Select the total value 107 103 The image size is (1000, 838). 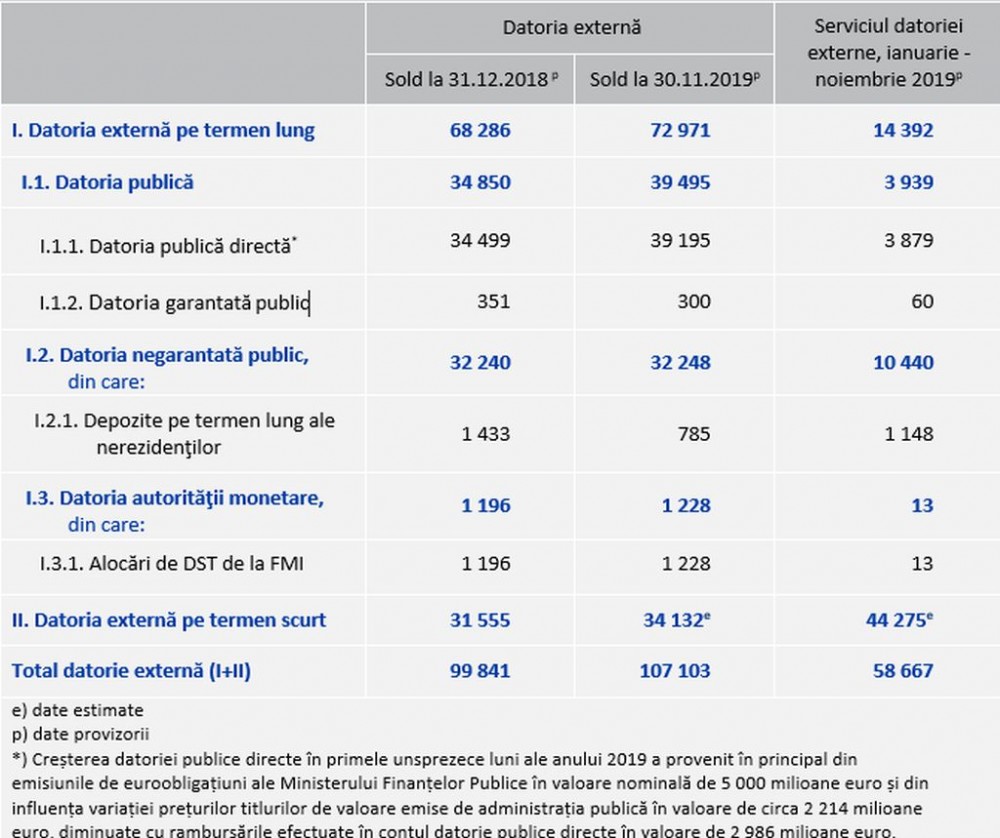click(x=675, y=670)
